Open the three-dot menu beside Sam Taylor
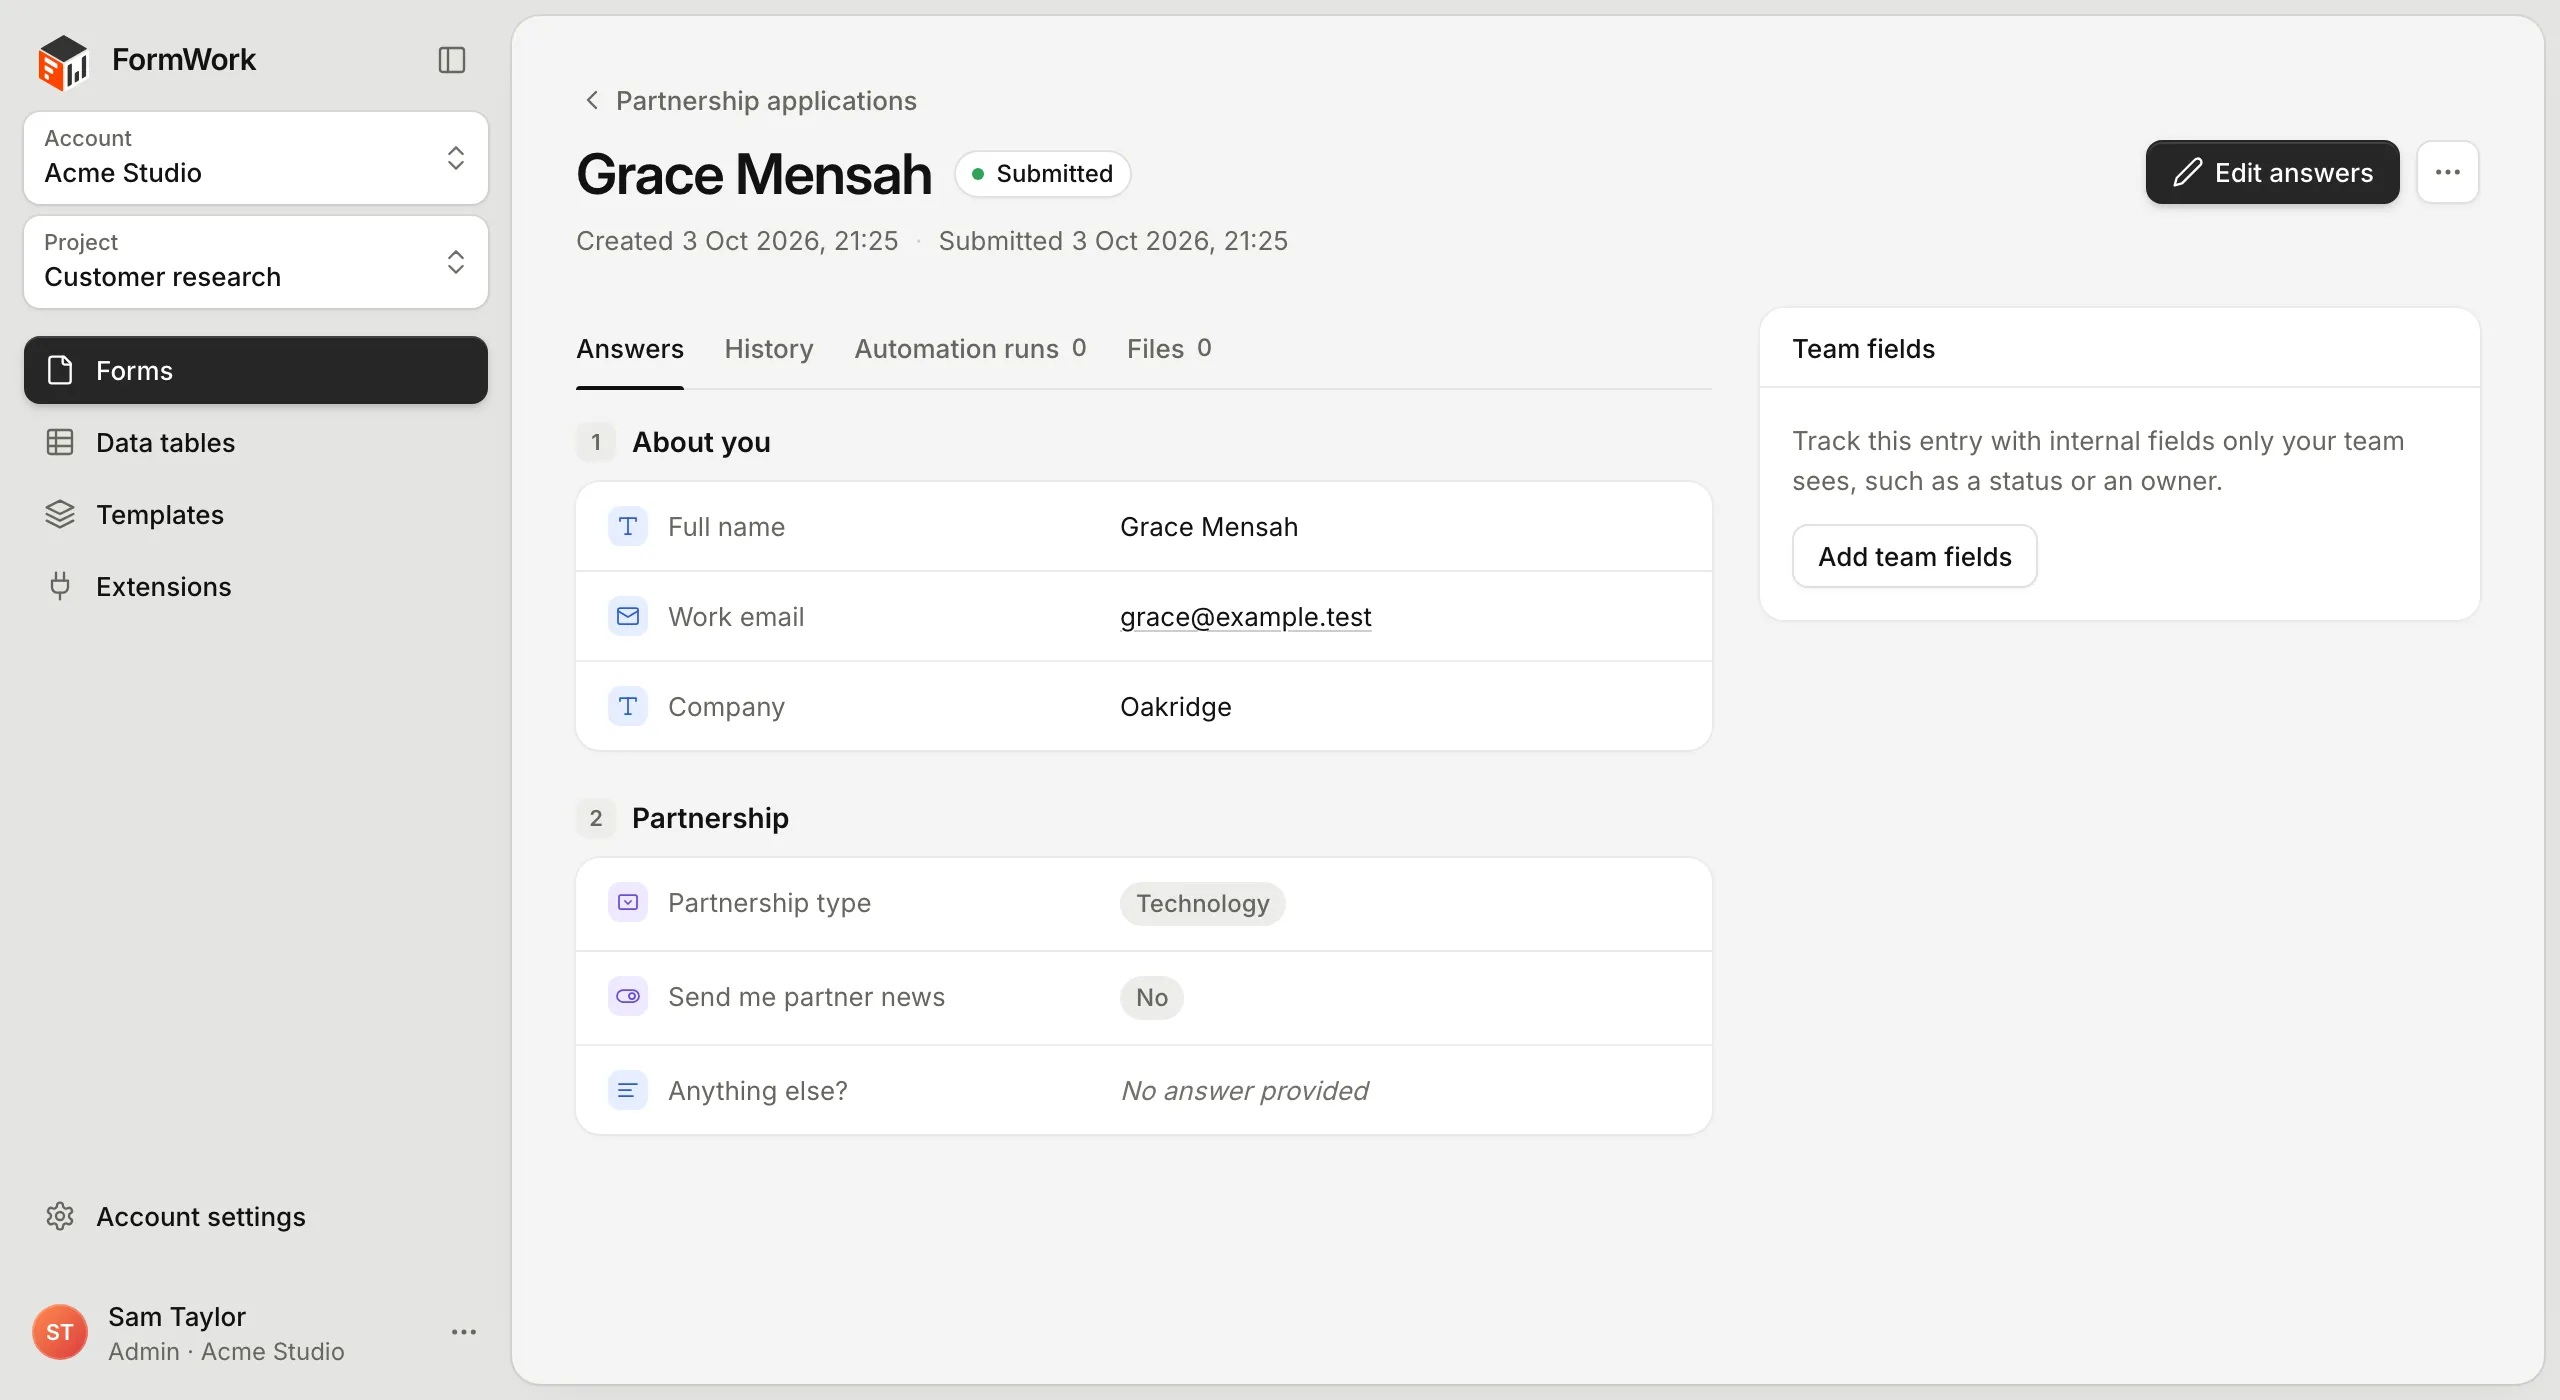The width and height of the screenshot is (2560, 1400). click(463, 1332)
